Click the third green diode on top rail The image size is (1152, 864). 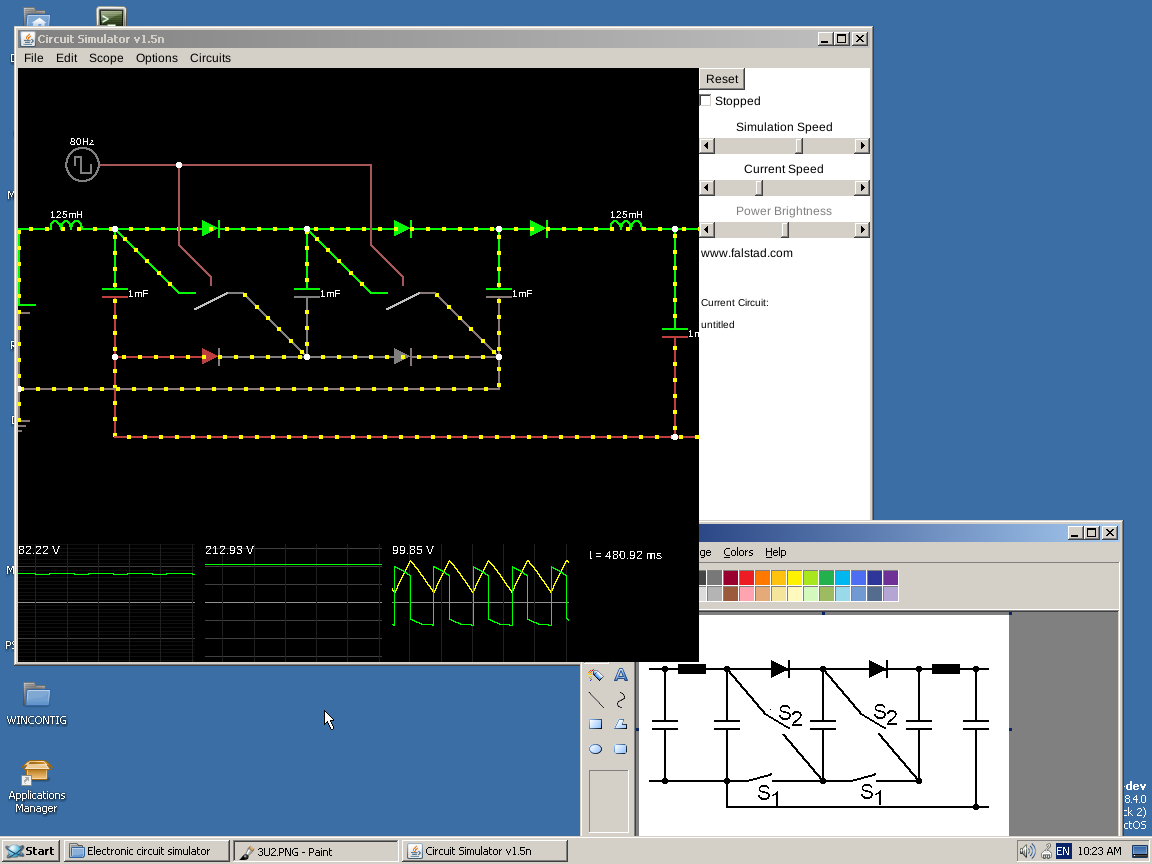(x=539, y=228)
